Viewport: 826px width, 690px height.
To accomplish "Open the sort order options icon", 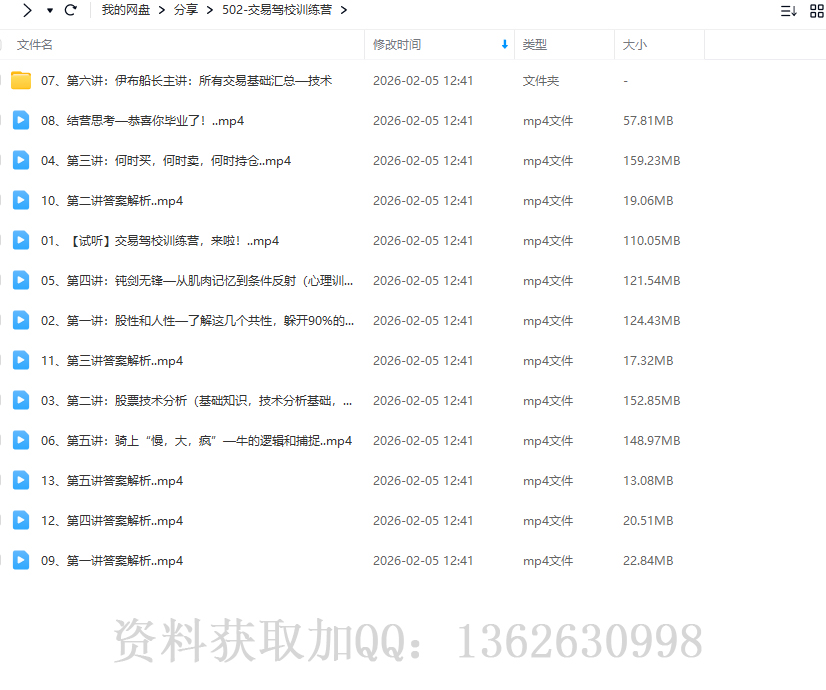I will click(788, 11).
